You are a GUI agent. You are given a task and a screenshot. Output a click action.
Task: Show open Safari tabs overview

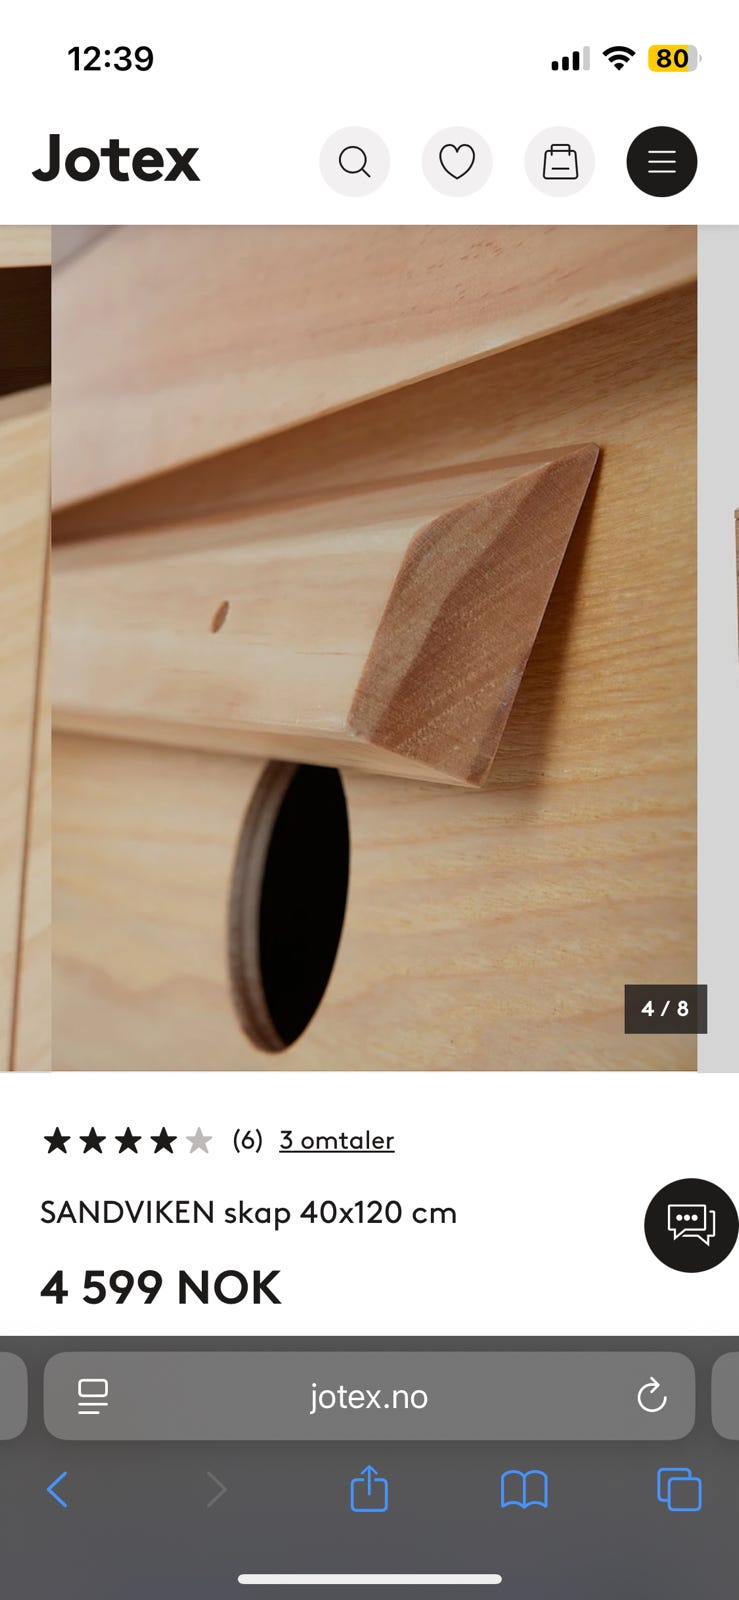(x=679, y=1489)
